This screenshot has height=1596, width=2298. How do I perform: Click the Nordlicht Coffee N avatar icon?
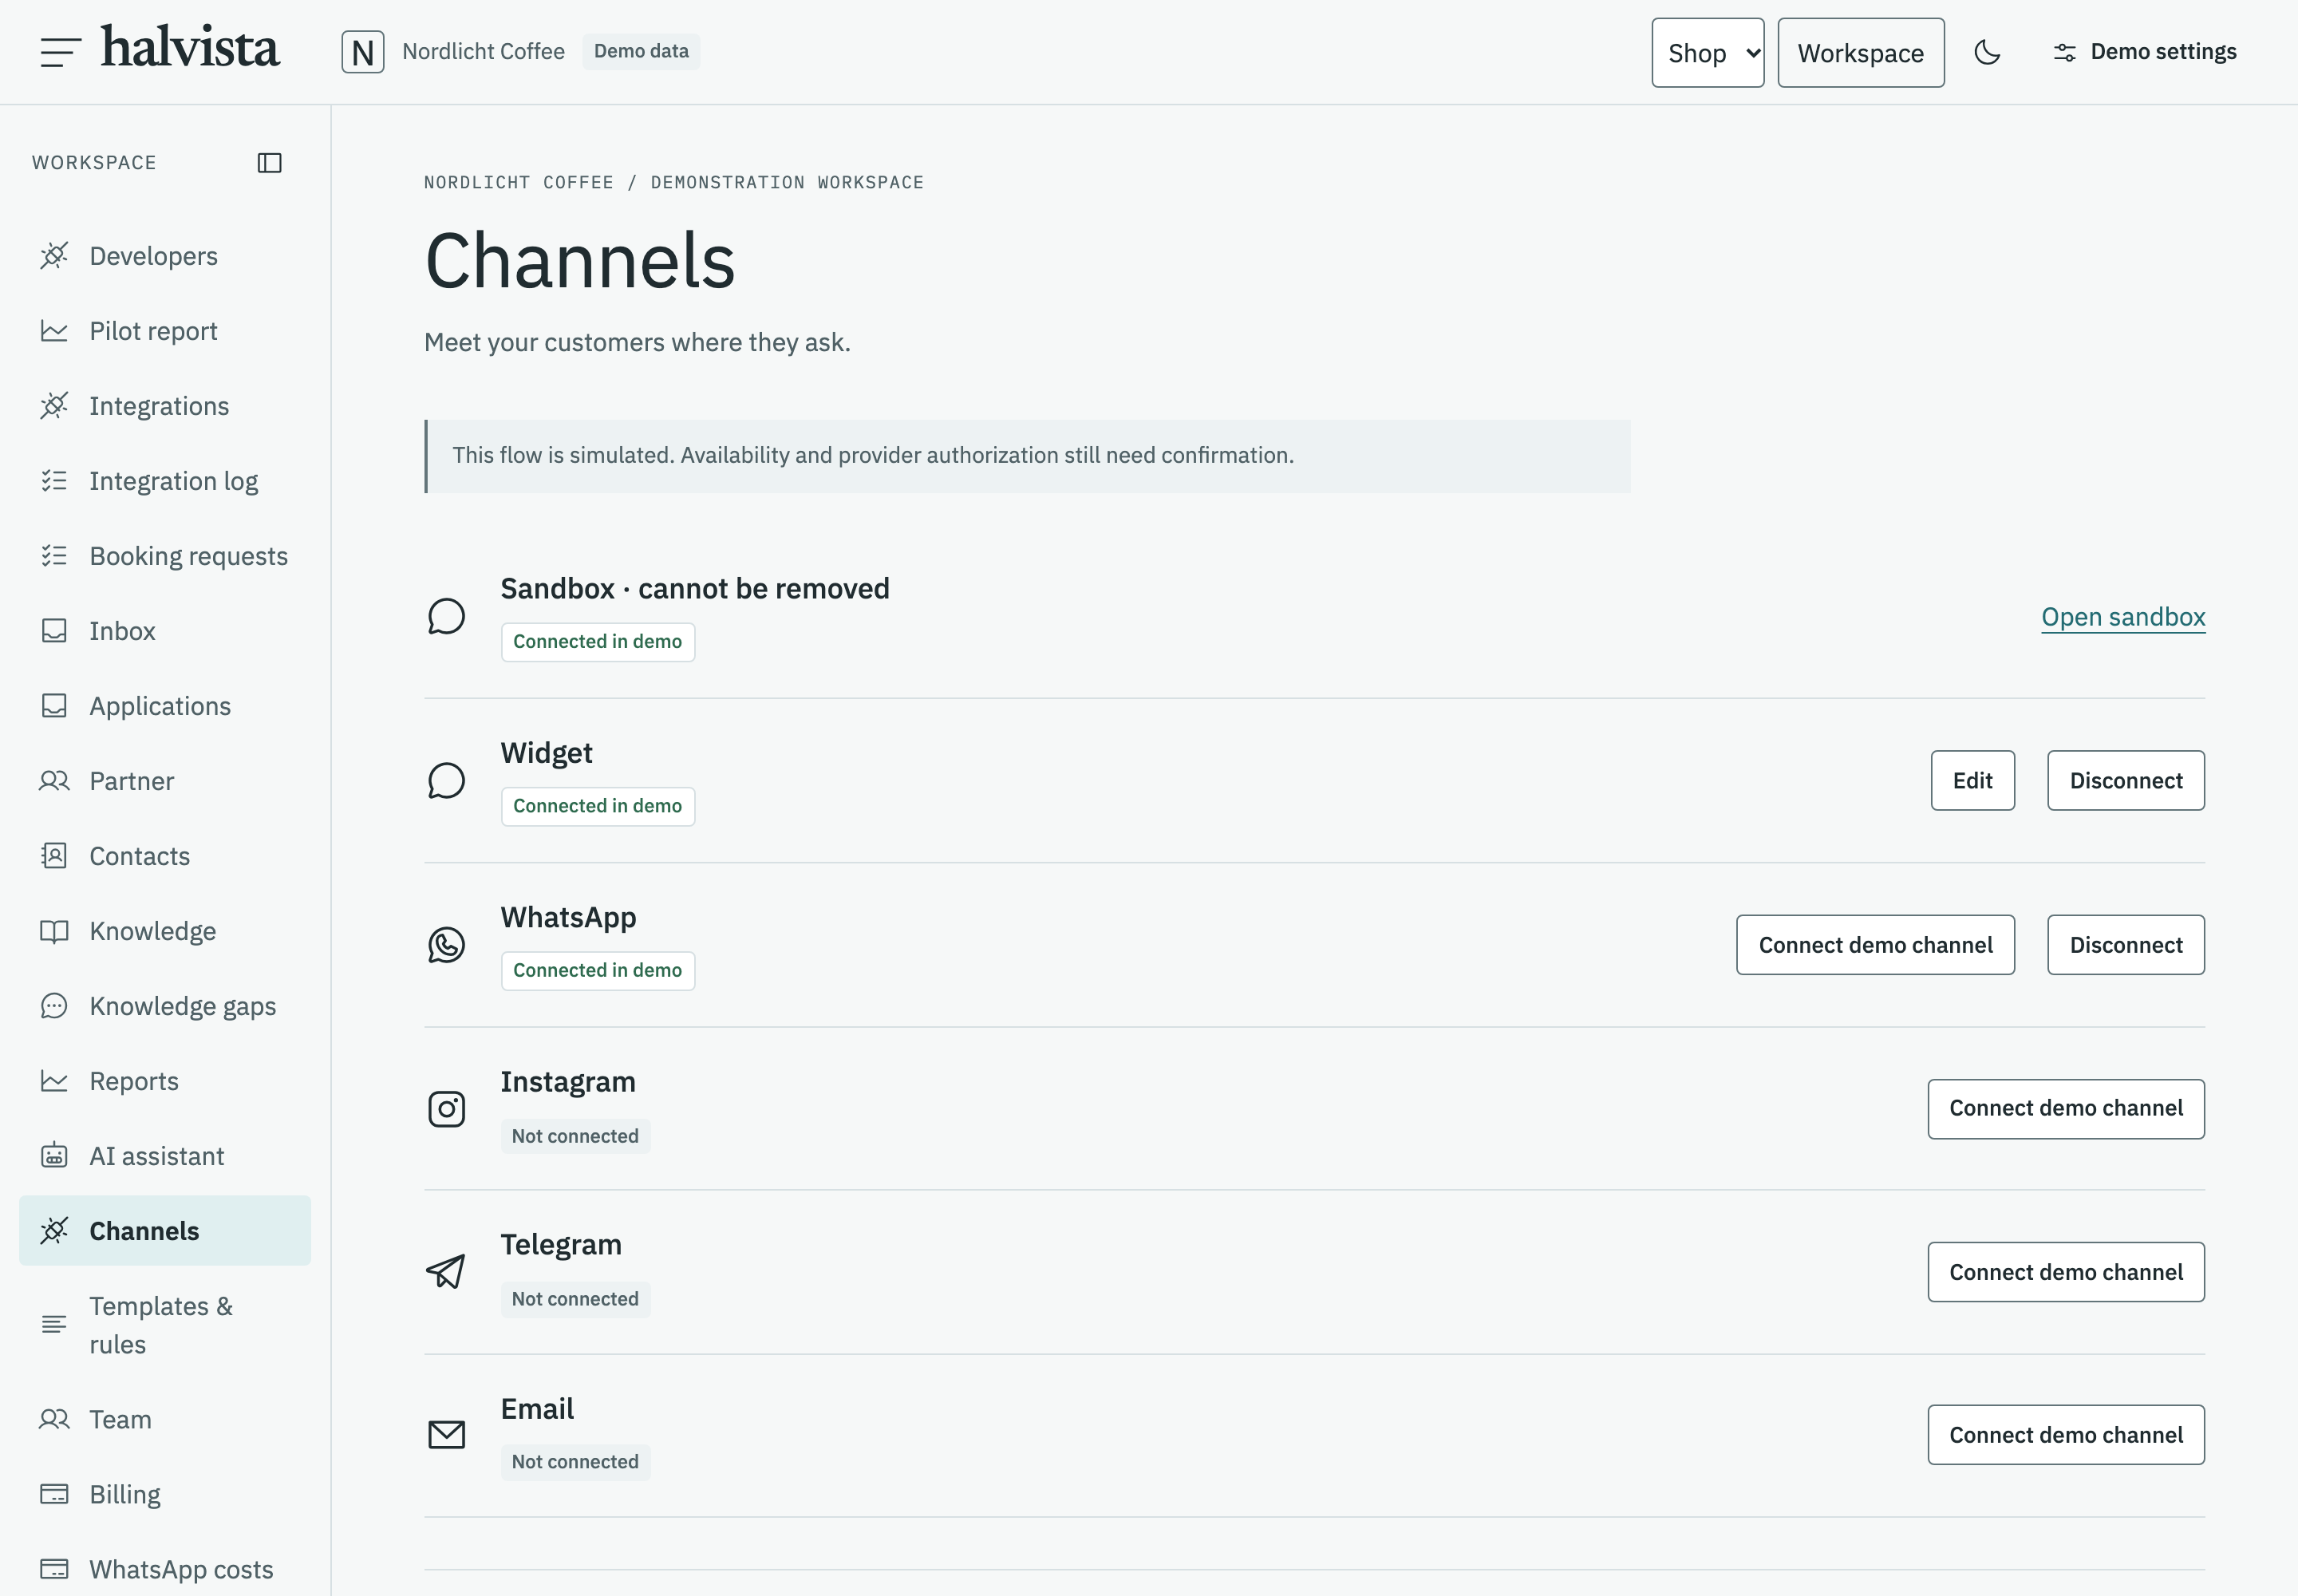(x=363, y=52)
